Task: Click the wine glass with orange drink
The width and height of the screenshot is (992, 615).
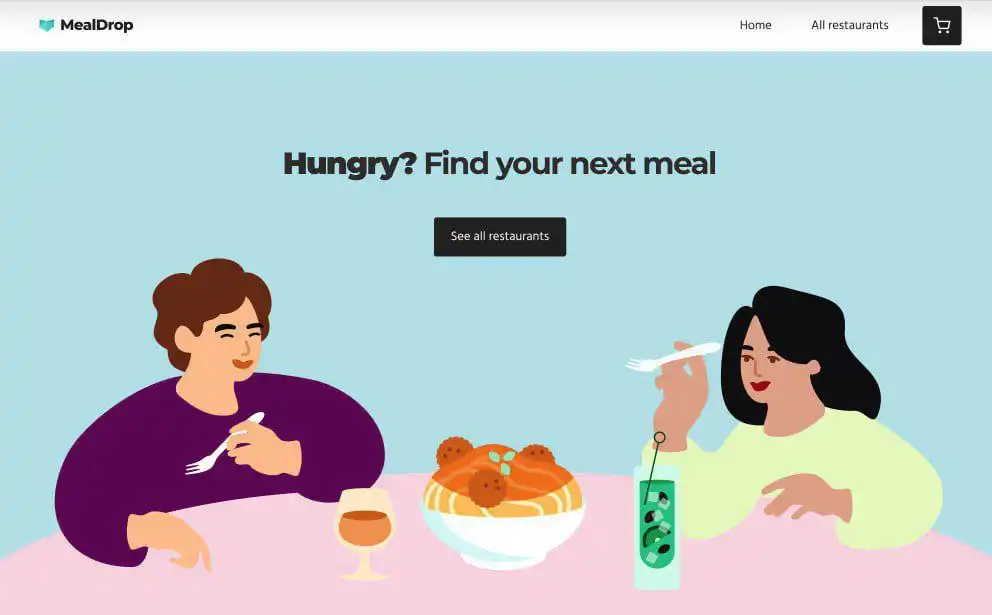Action: coord(364,533)
